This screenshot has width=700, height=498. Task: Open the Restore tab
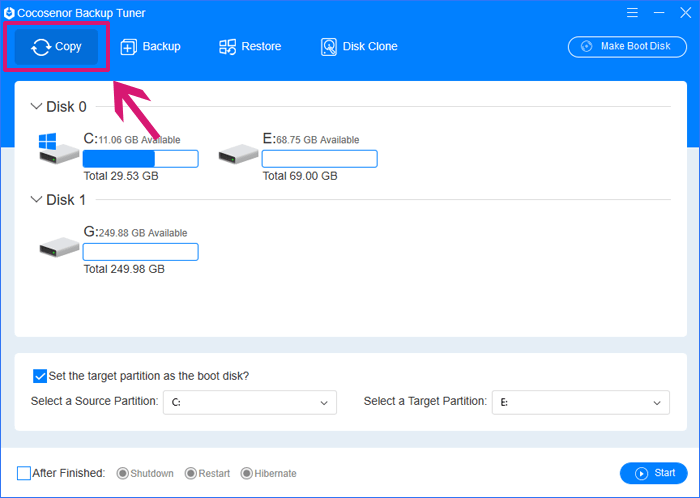pos(250,46)
